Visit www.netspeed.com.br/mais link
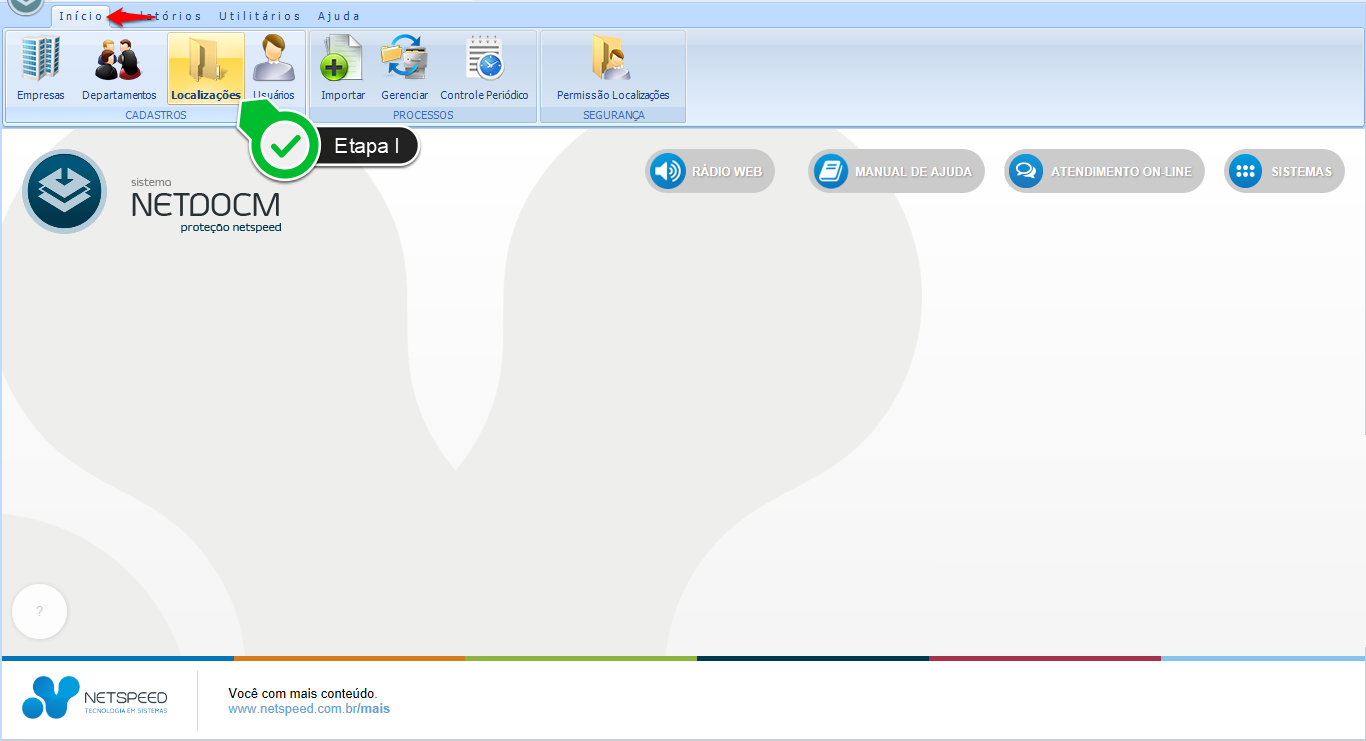1366x741 pixels. (309, 709)
